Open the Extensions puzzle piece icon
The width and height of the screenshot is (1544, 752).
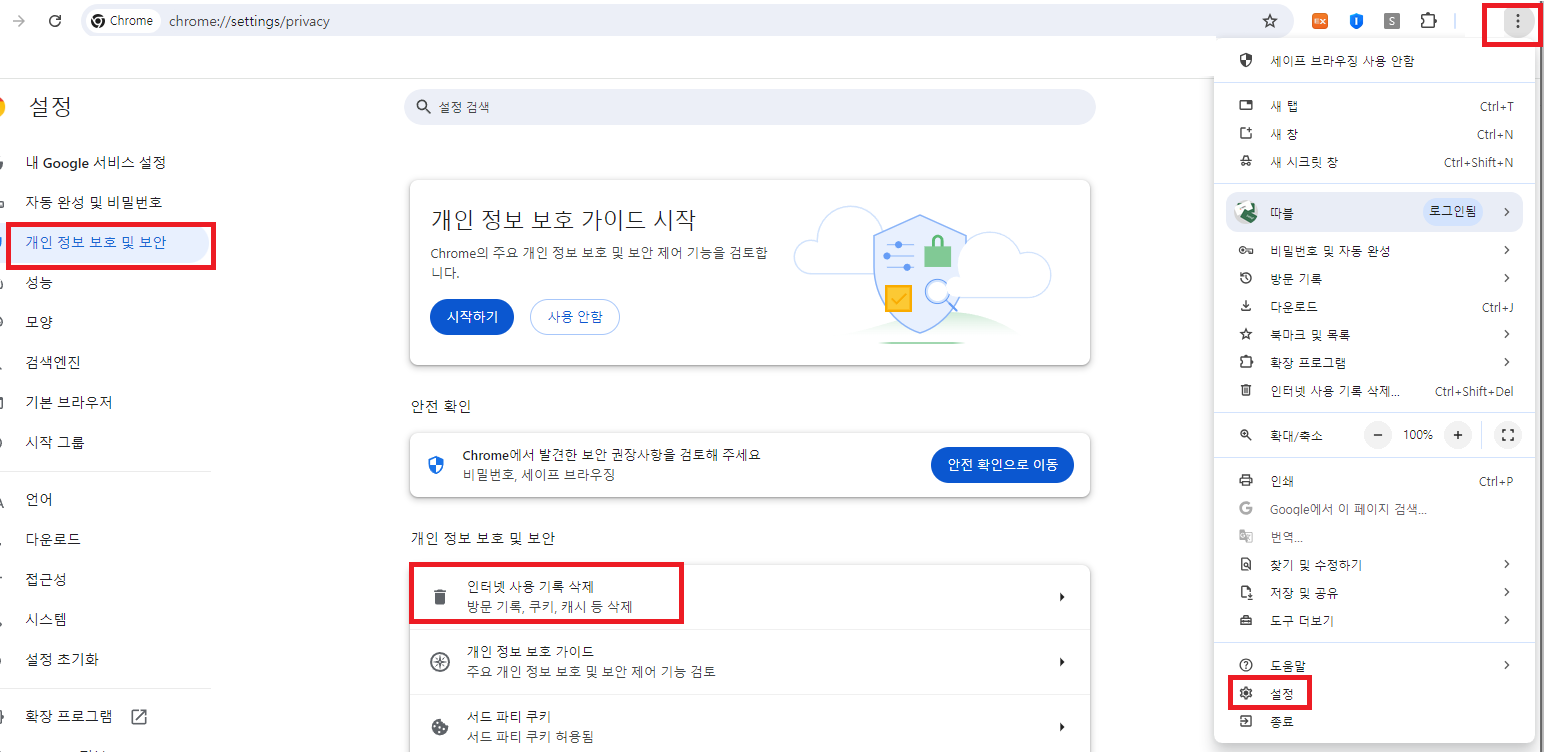pyautogui.click(x=1428, y=21)
